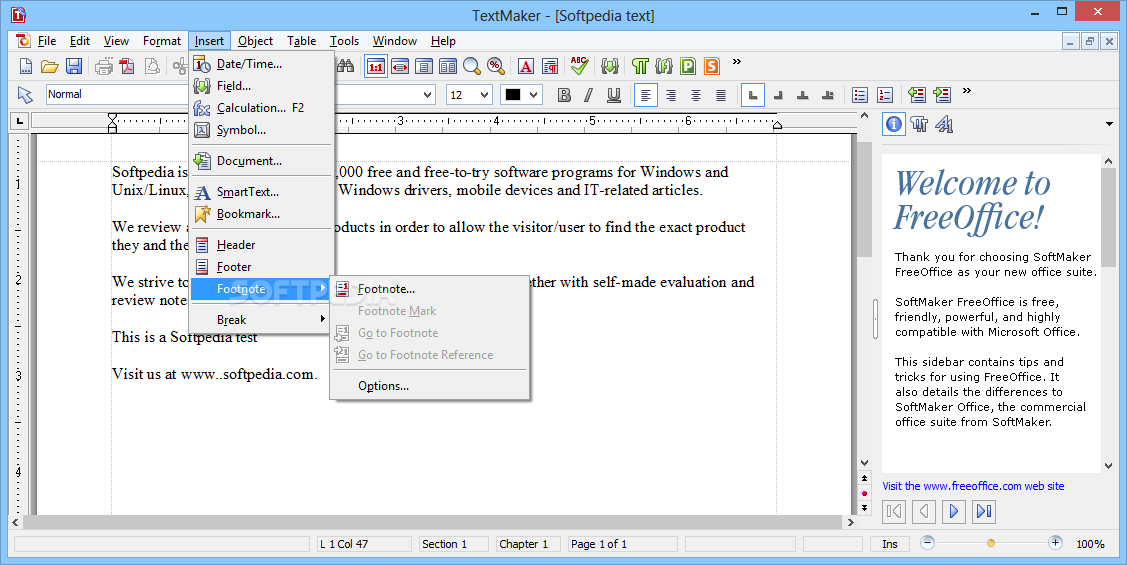Justify the paragraph text
Image resolution: width=1127 pixels, height=565 pixels.
point(721,95)
